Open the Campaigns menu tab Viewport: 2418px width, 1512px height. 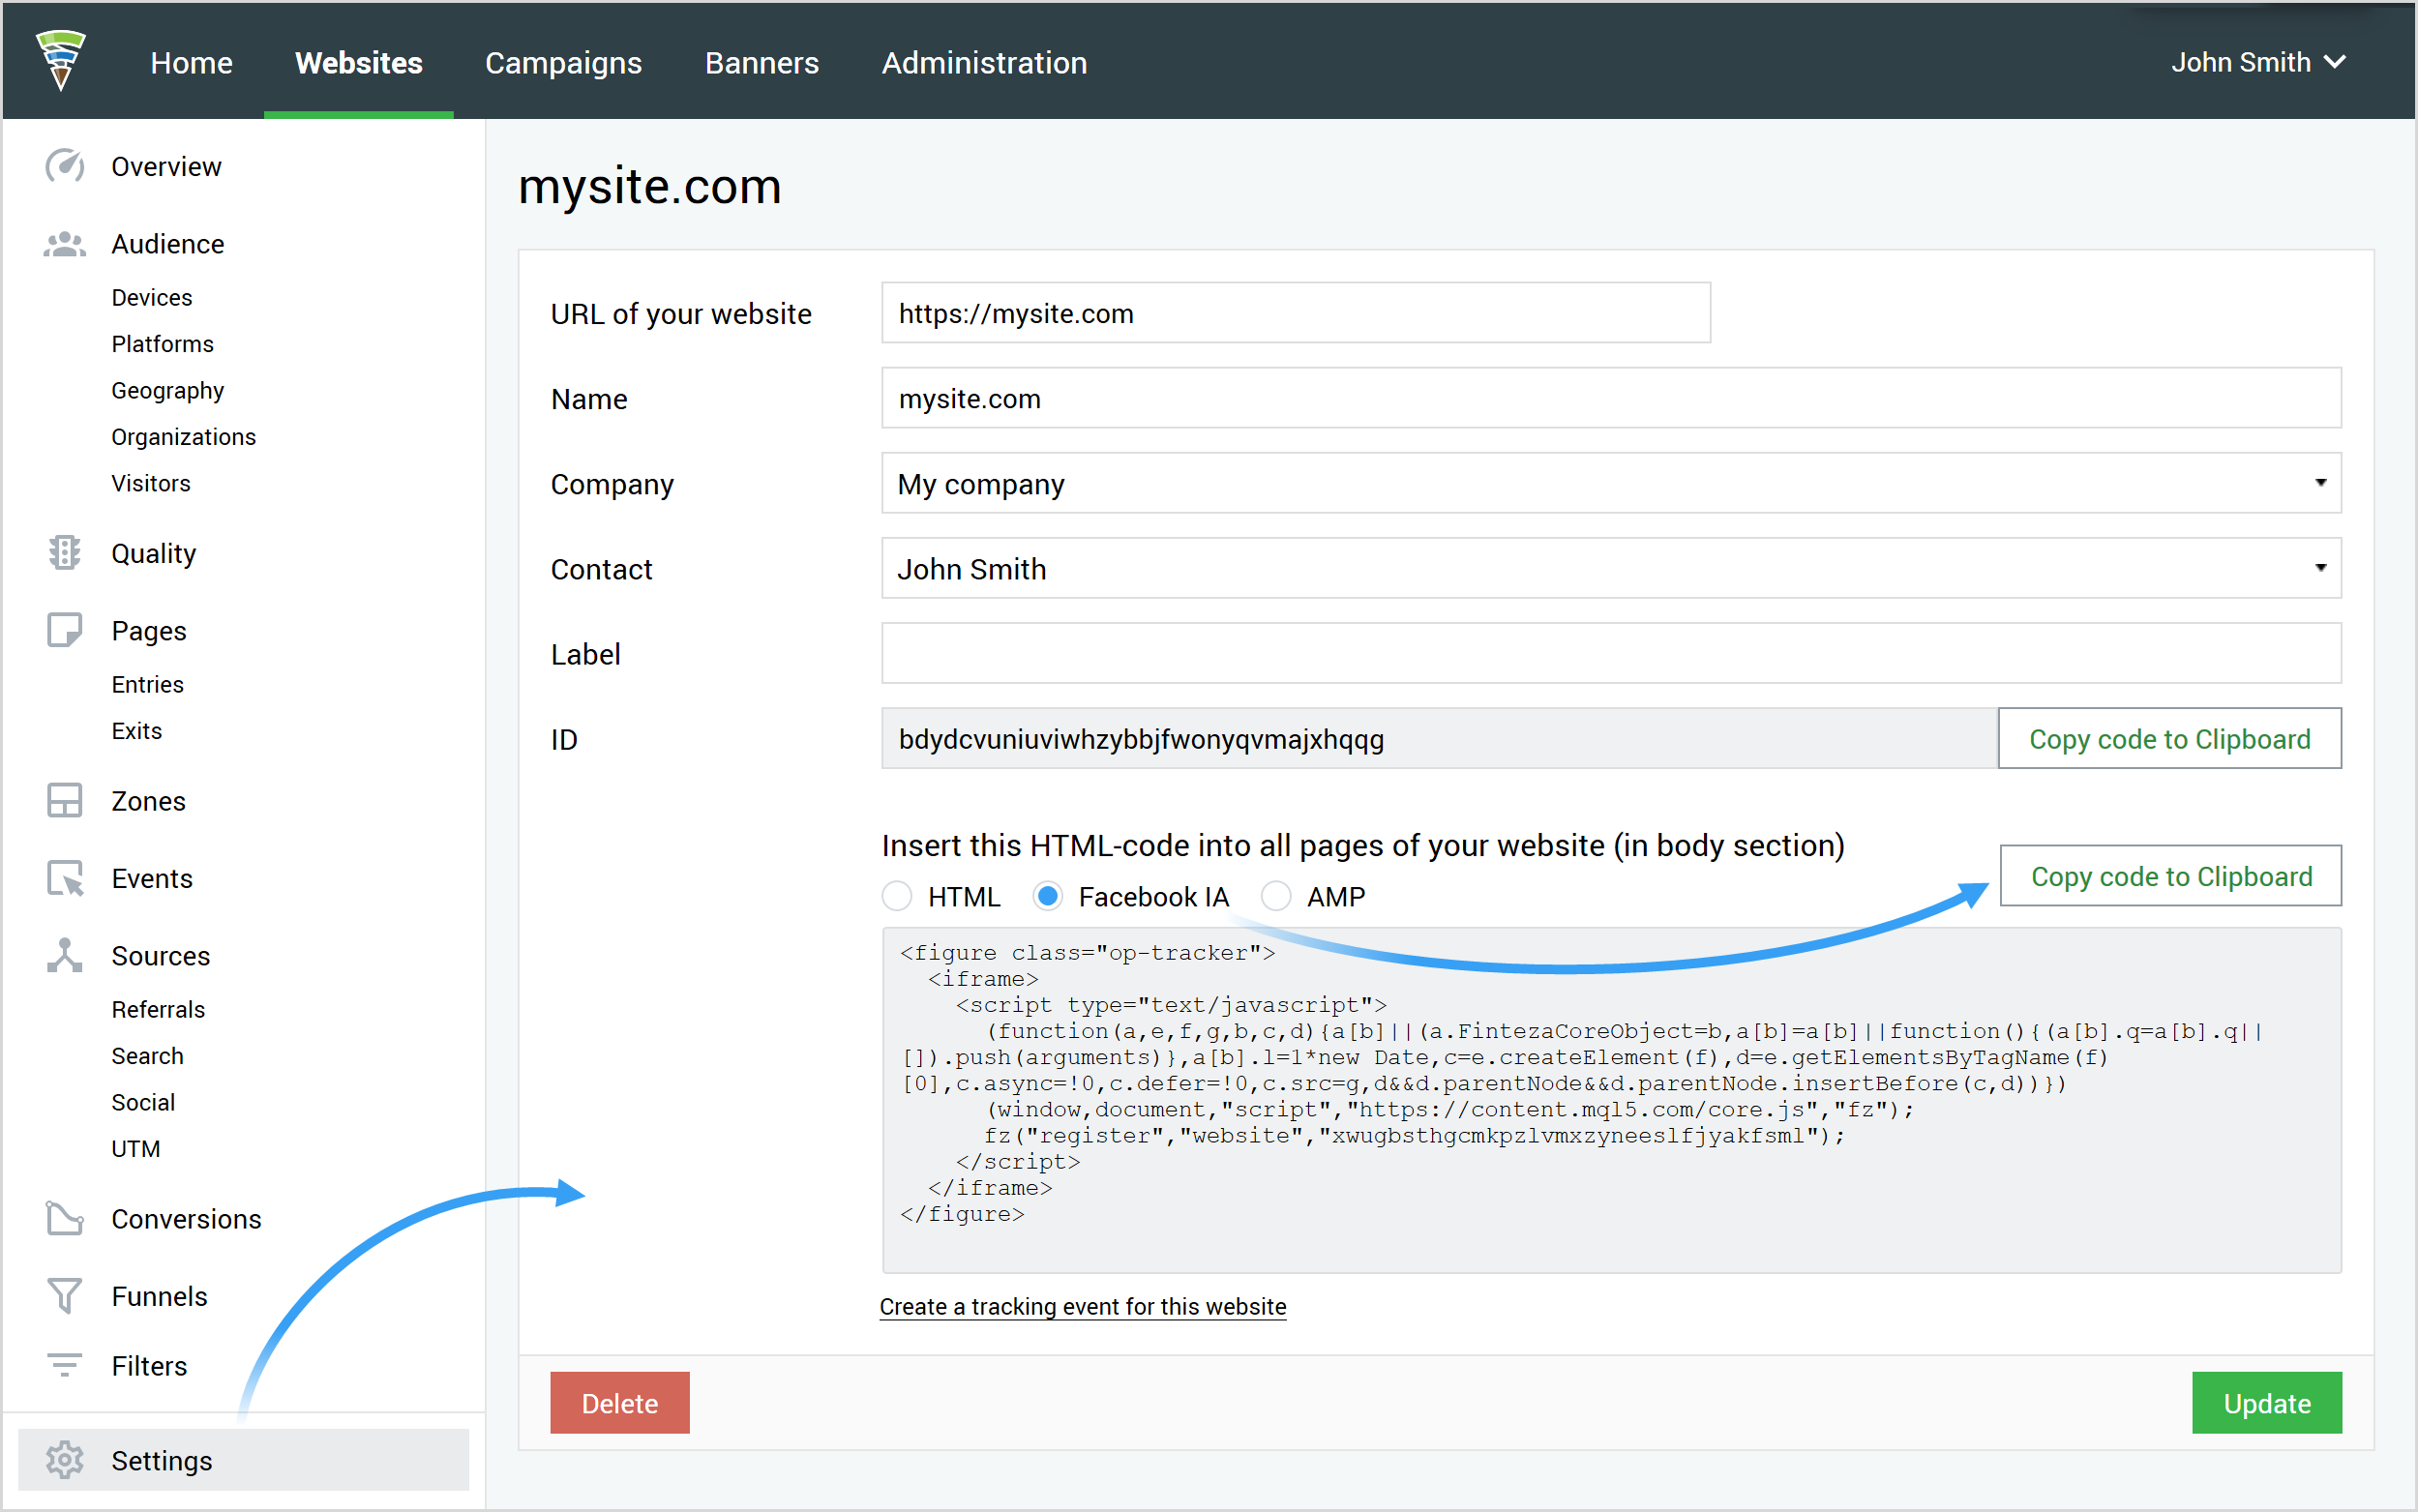pyautogui.click(x=561, y=61)
